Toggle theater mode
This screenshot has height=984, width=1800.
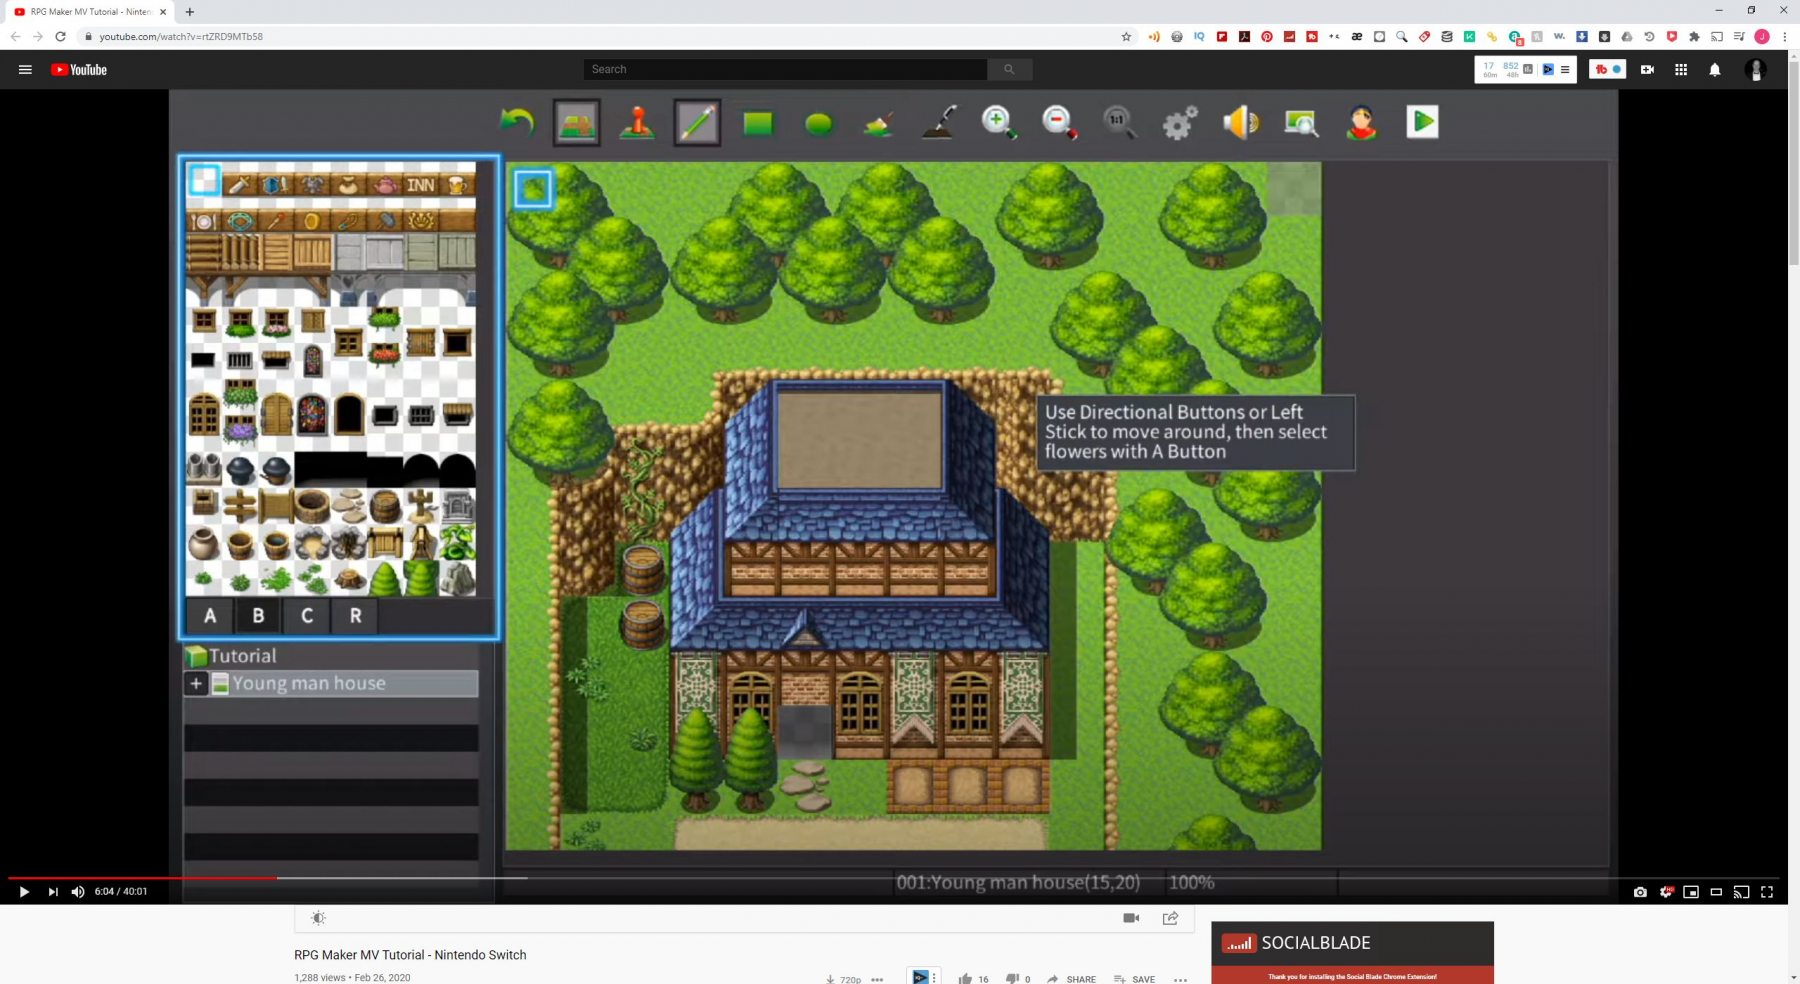click(1716, 892)
